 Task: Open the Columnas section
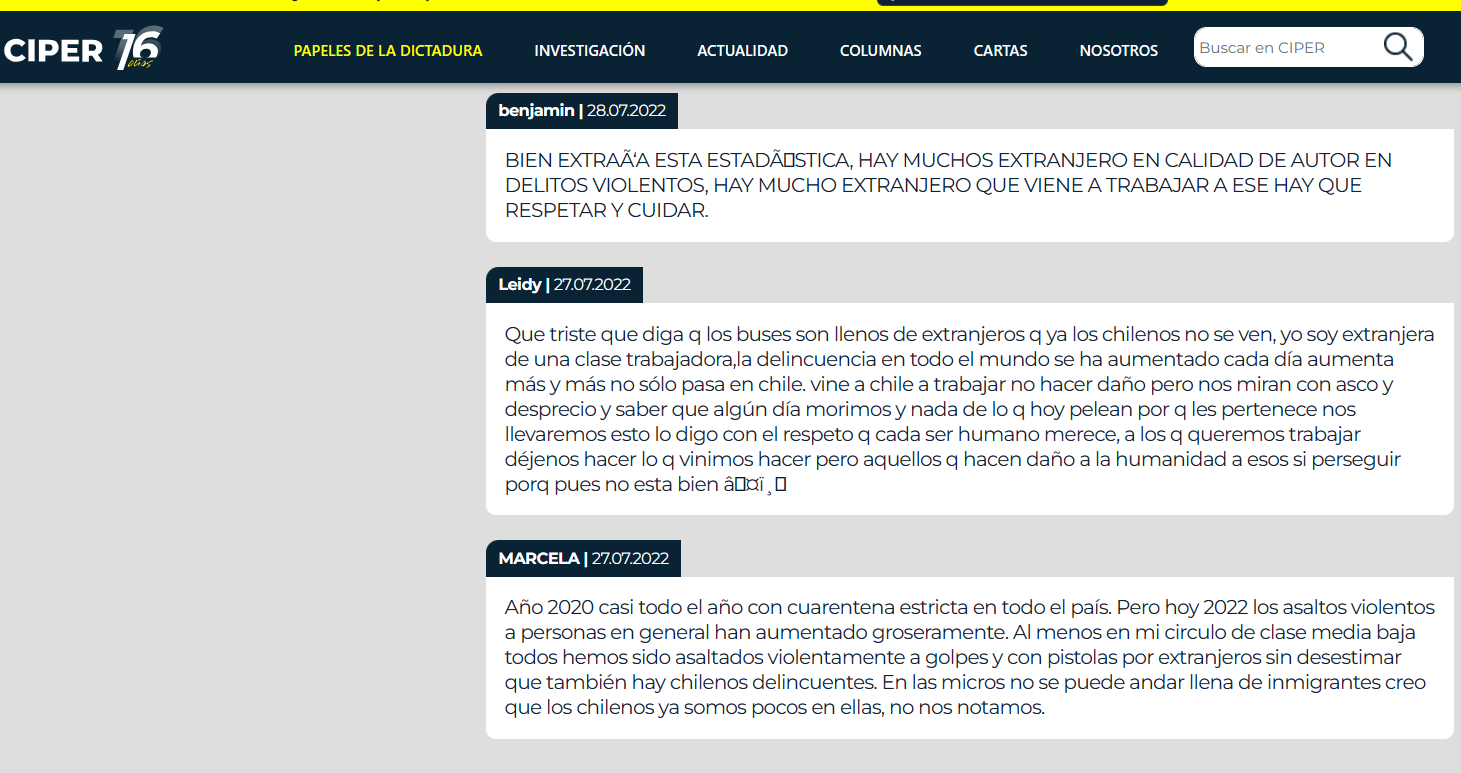point(881,50)
